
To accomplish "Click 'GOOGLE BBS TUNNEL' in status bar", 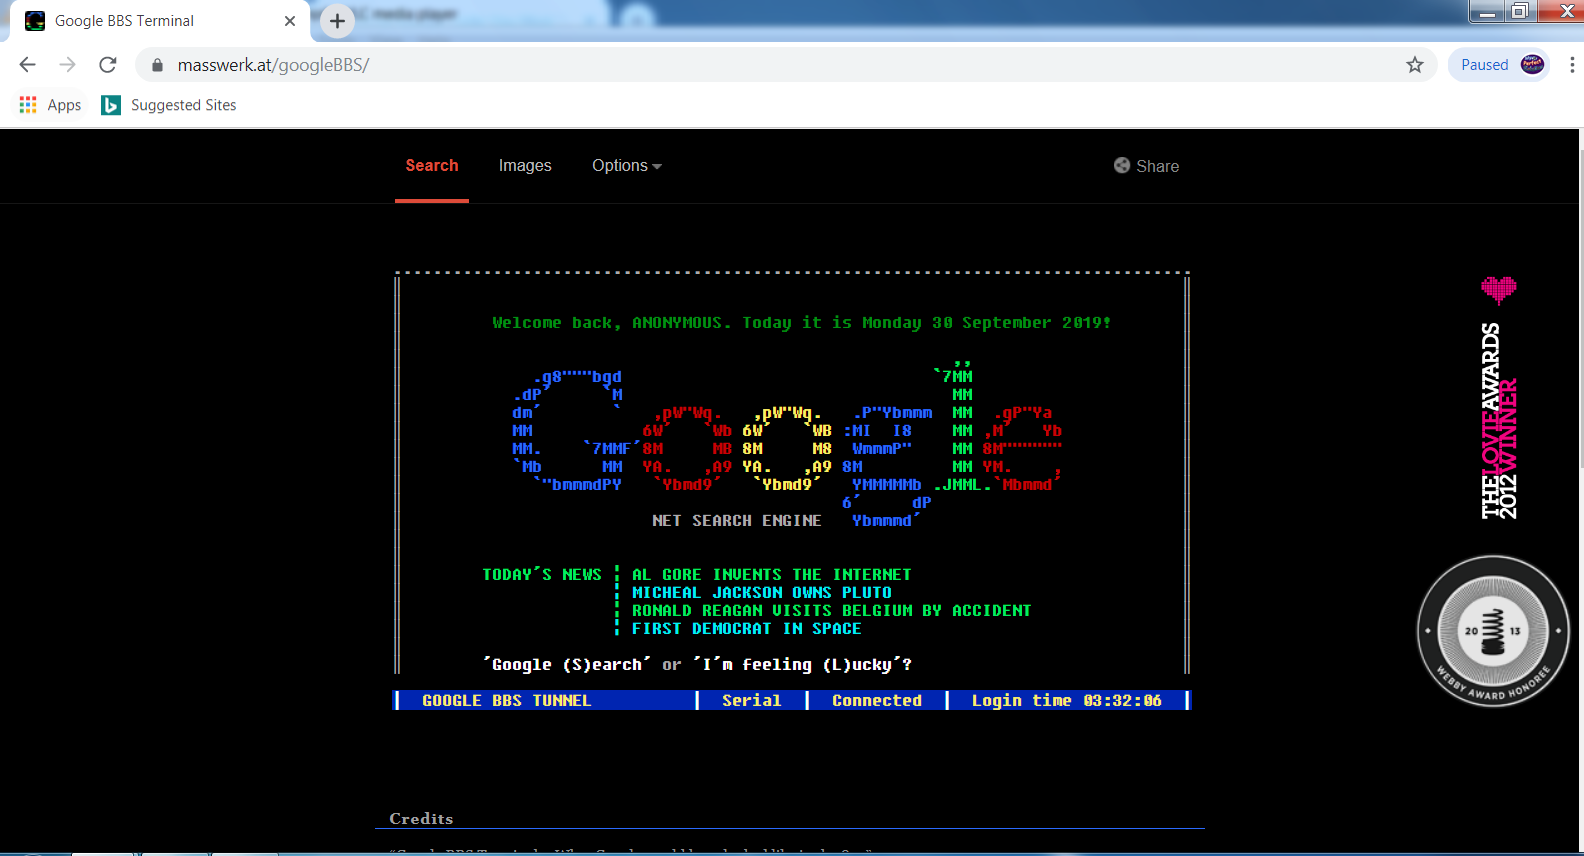I will [x=506, y=701].
